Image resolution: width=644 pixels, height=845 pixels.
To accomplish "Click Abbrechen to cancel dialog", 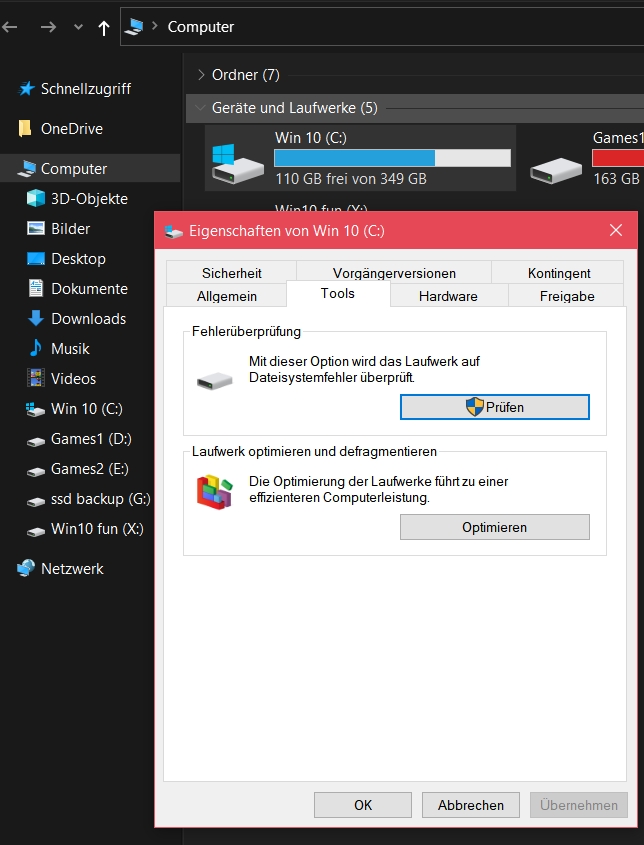I will pyautogui.click(x=470, y=805).
